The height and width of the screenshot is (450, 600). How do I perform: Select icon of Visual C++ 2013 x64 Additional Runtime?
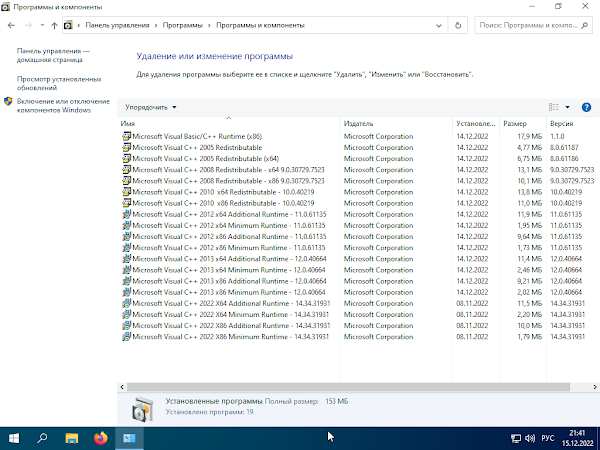(126, 259)
